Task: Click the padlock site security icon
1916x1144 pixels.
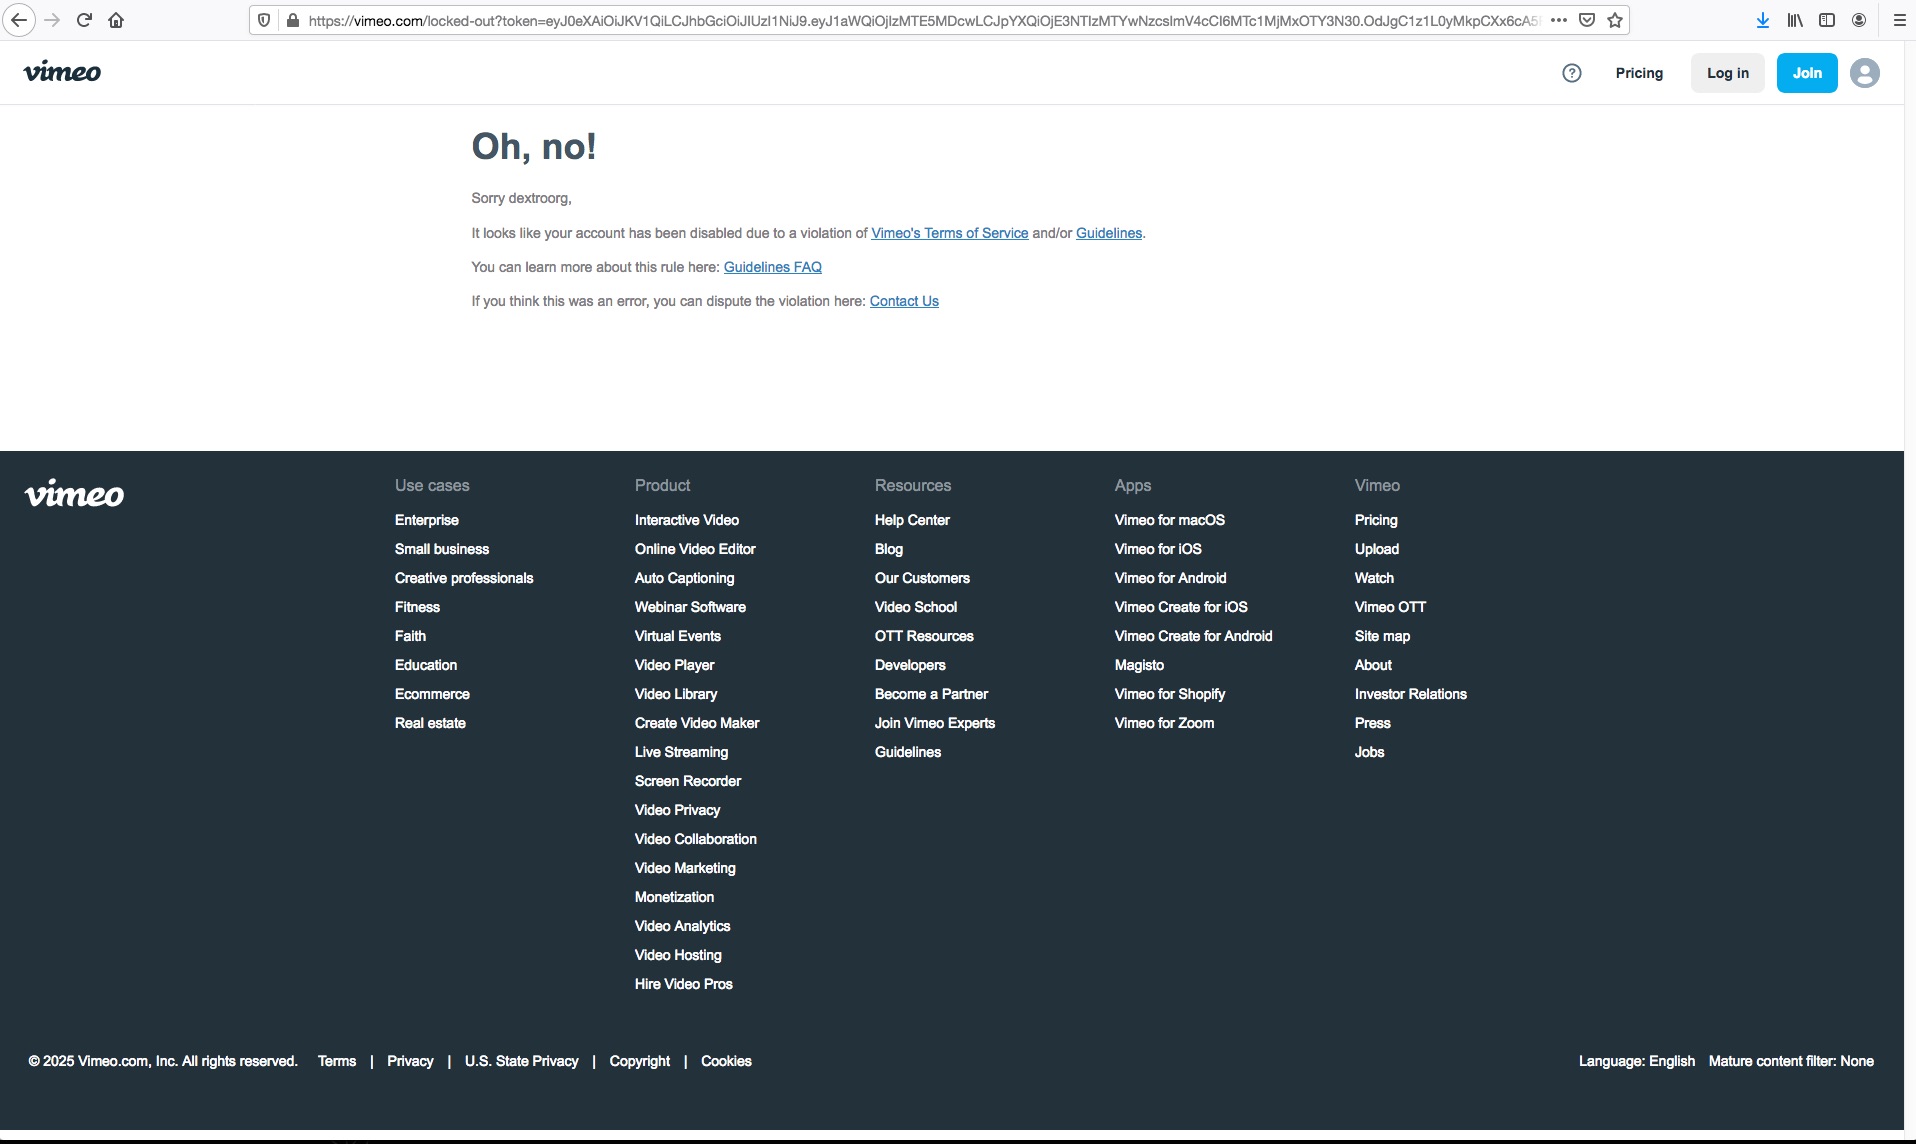Action: (292, 20)
